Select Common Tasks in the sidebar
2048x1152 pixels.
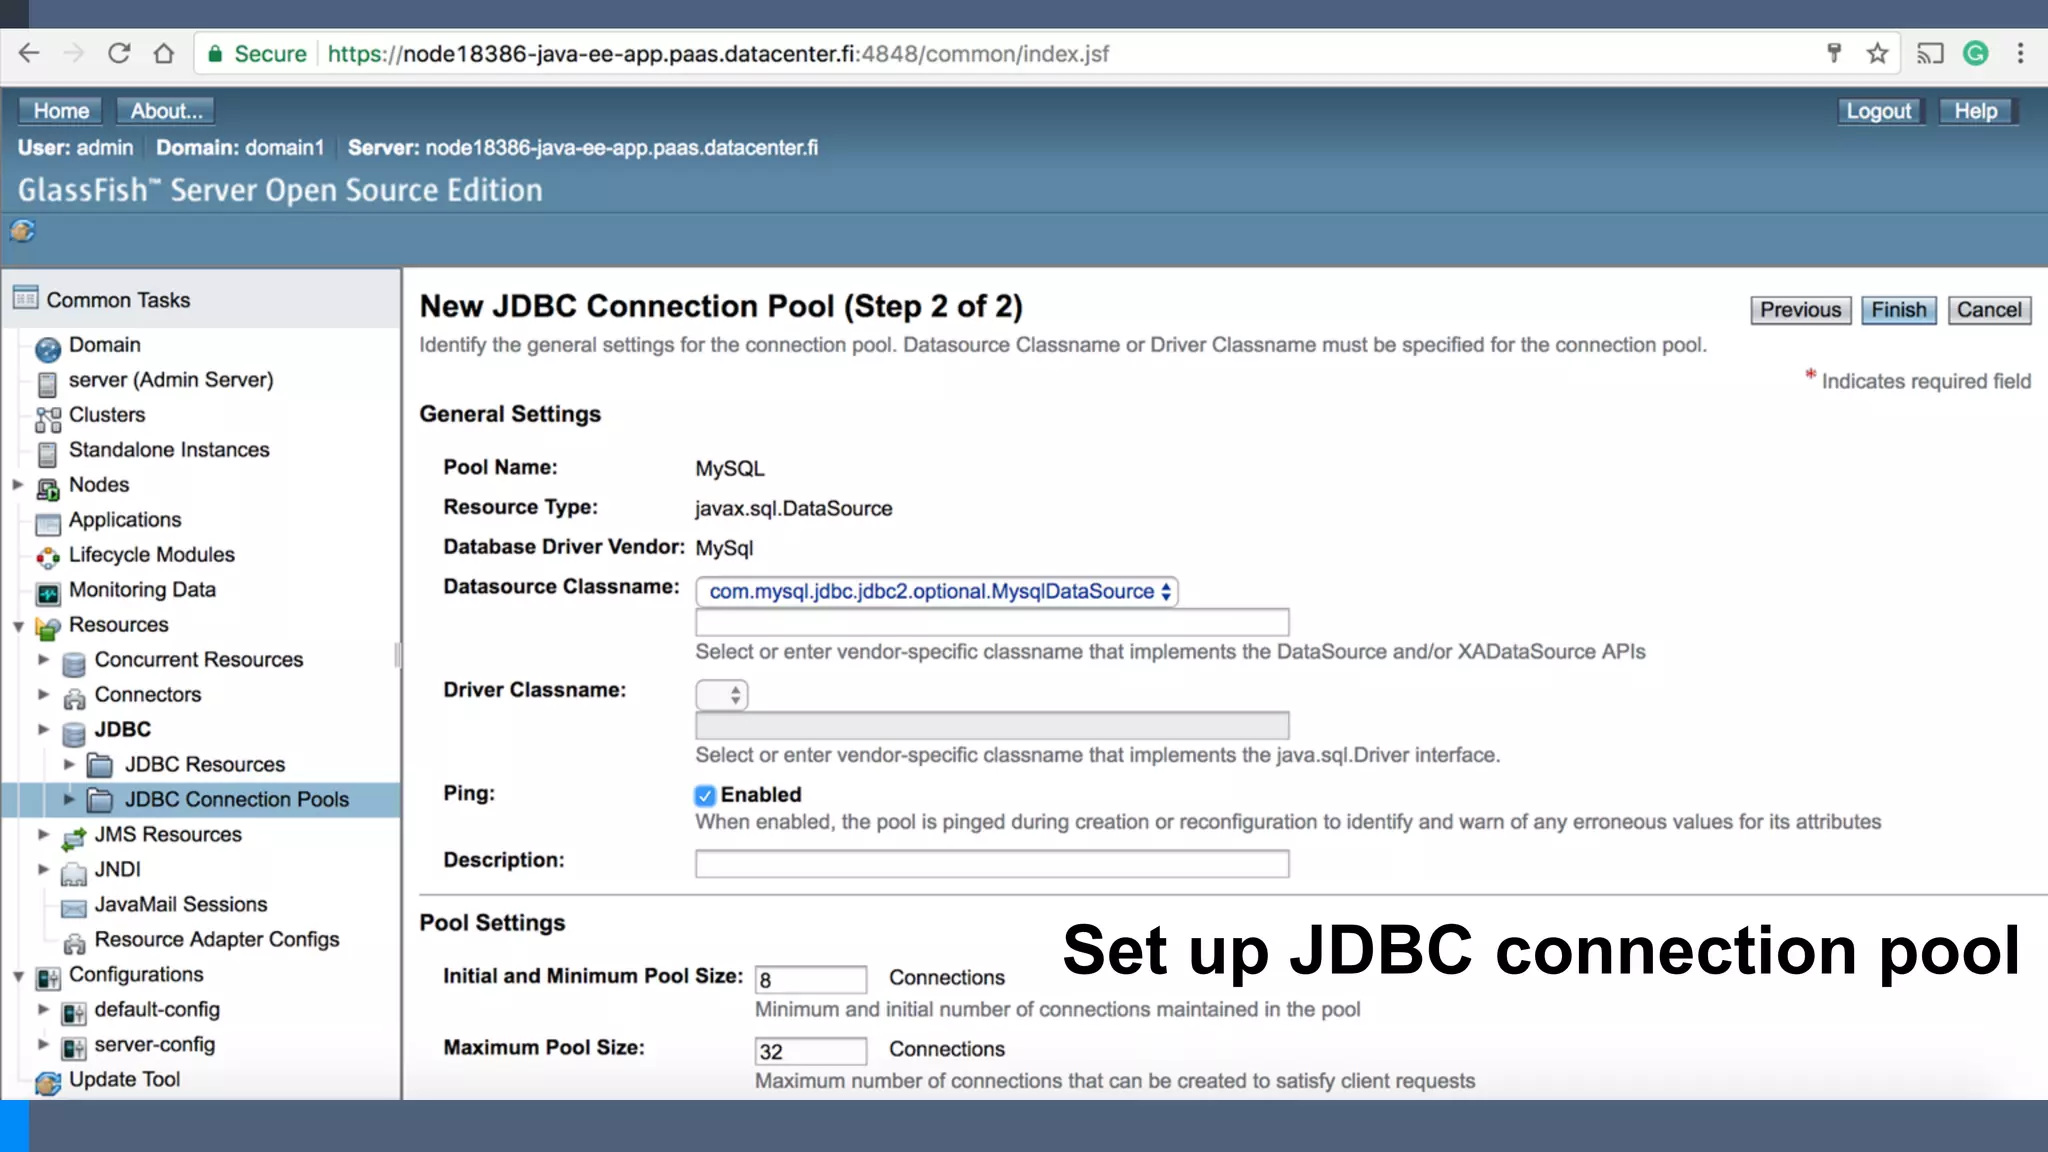118,300
